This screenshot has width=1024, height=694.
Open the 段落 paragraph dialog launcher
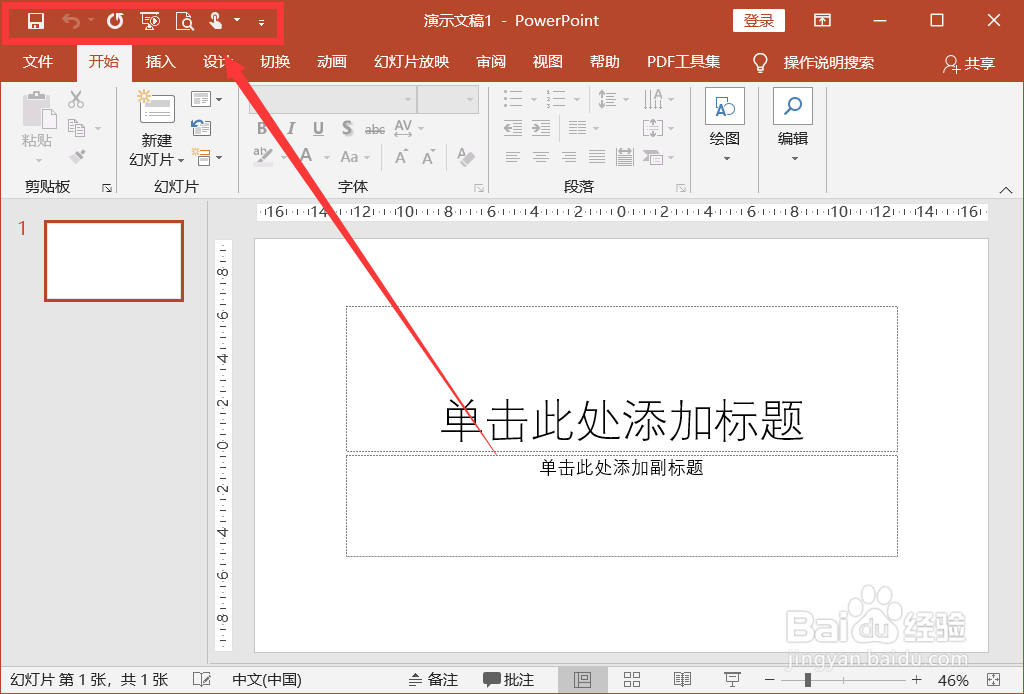[x=681, y=188]
